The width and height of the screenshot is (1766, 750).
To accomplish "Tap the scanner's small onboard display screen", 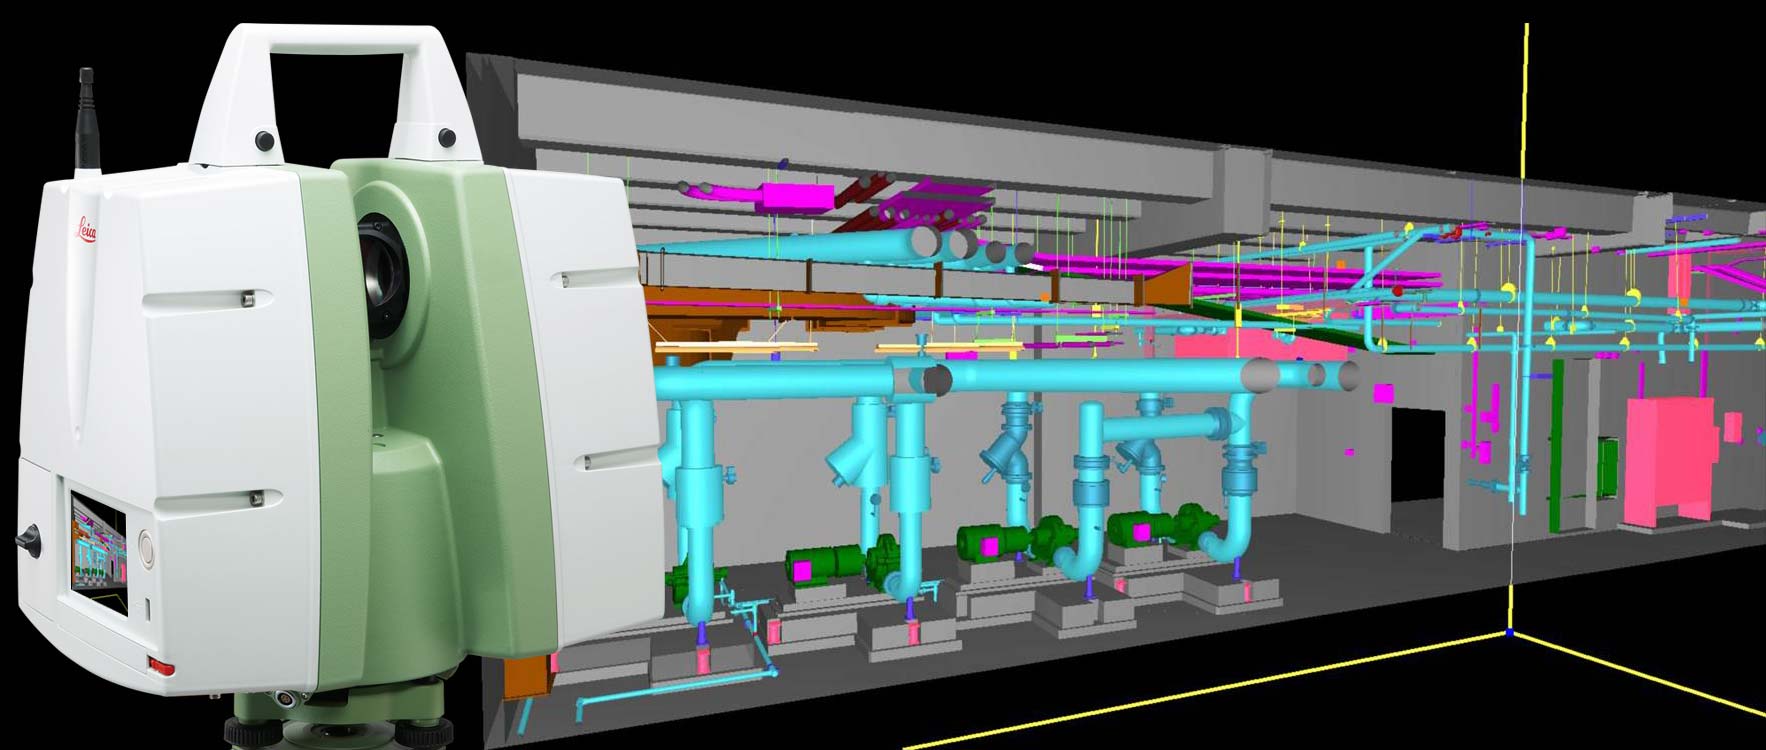I will (x=100, y=543).
